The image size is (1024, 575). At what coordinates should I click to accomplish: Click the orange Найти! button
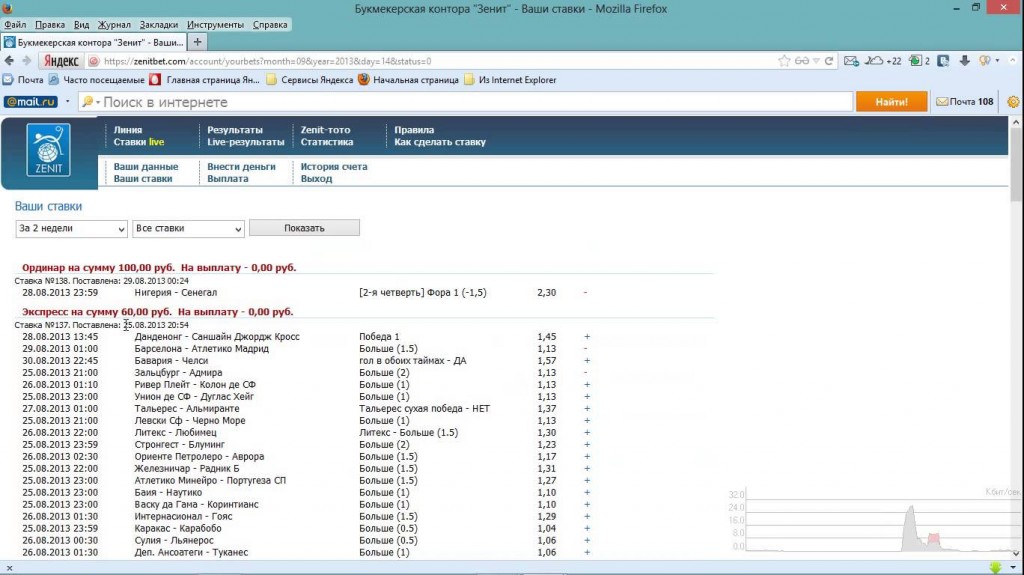[891, 102]
